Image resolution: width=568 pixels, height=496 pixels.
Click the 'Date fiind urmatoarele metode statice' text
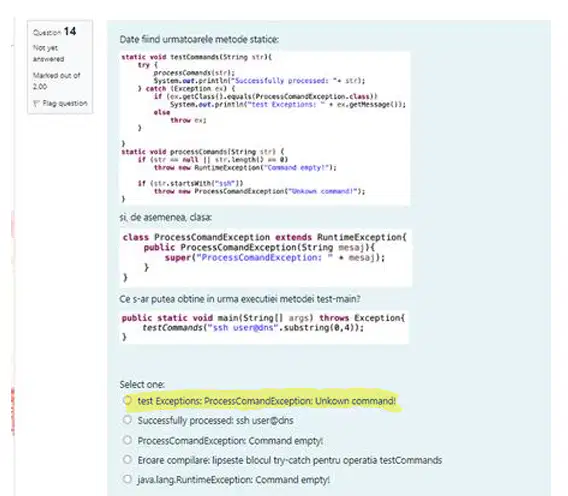pyautogui.click(x=199, y=39)
